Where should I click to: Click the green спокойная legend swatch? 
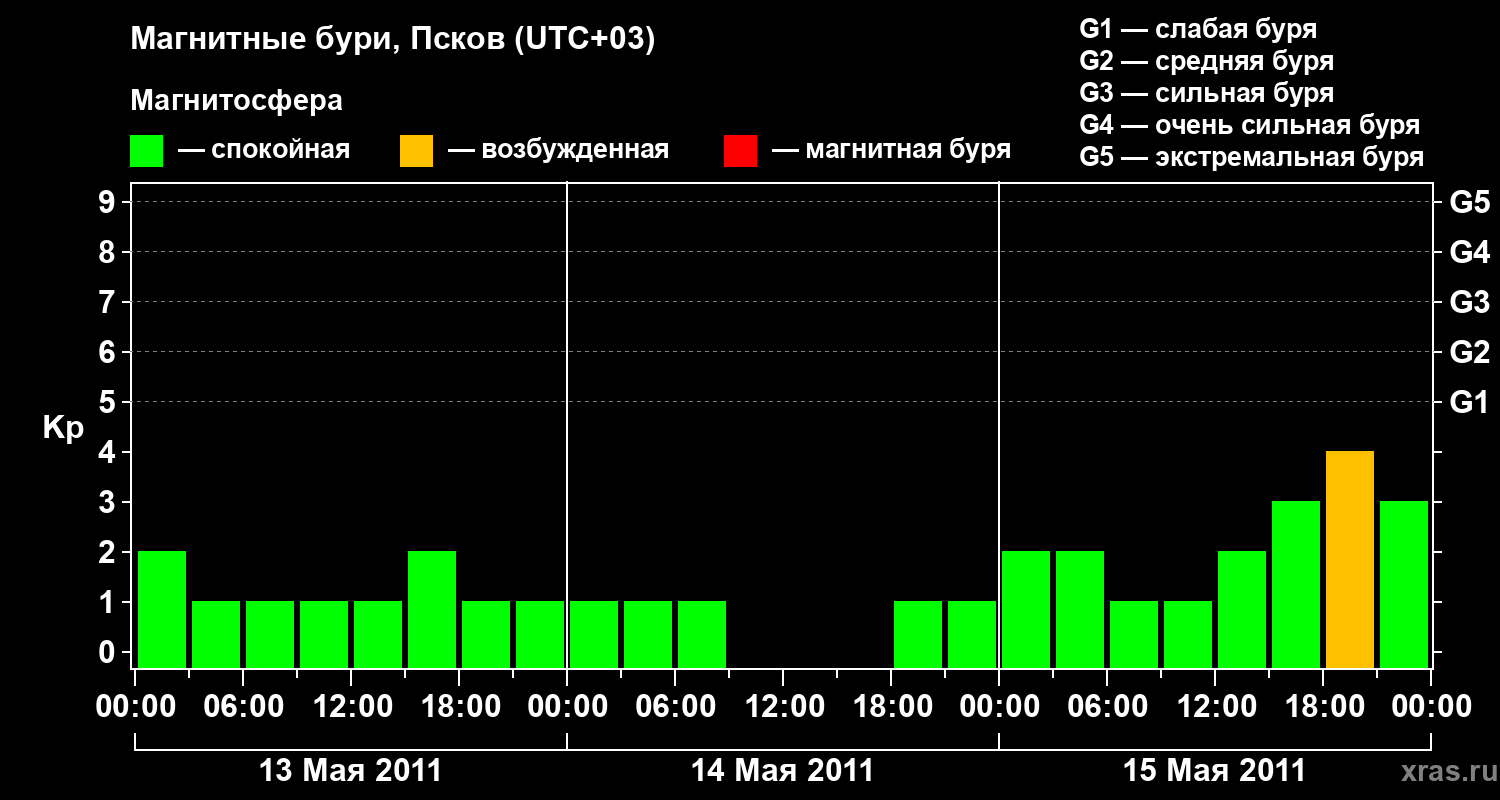147,151
